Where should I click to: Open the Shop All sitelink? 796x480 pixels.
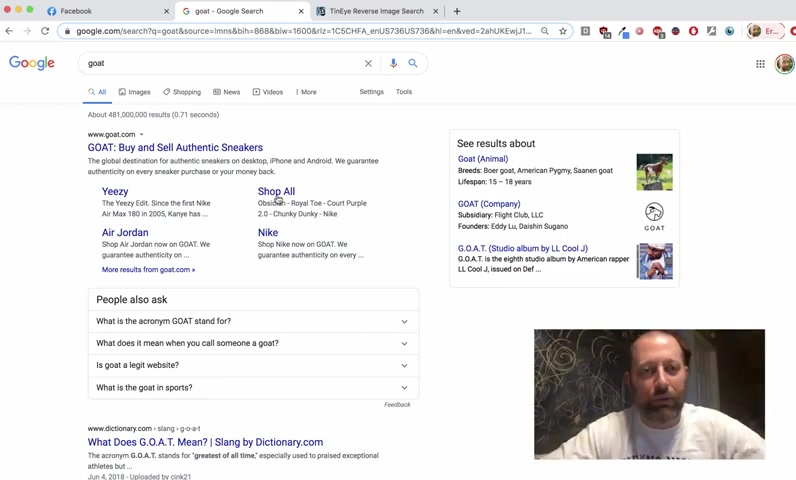276,191
